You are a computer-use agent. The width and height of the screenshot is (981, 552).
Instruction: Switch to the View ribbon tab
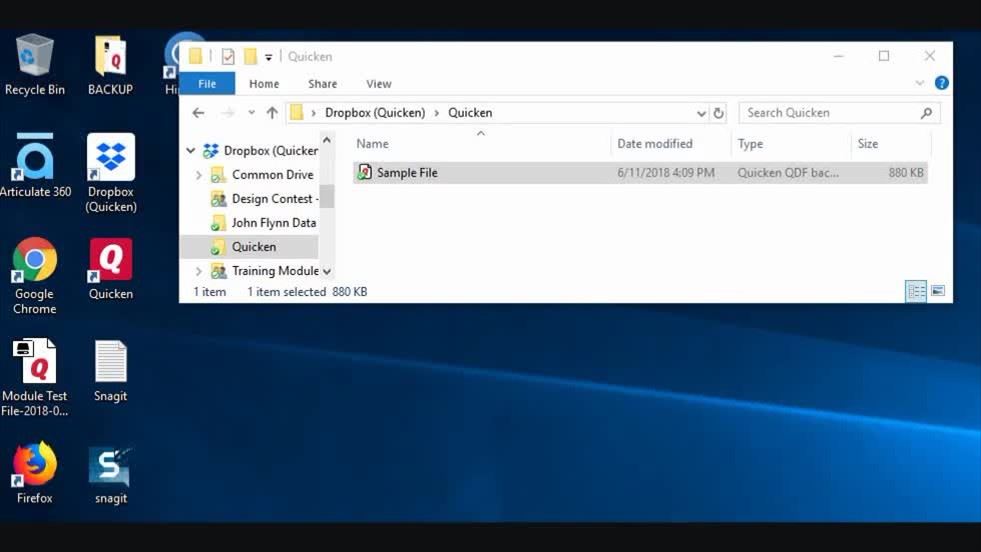click(x=378, y=84)
